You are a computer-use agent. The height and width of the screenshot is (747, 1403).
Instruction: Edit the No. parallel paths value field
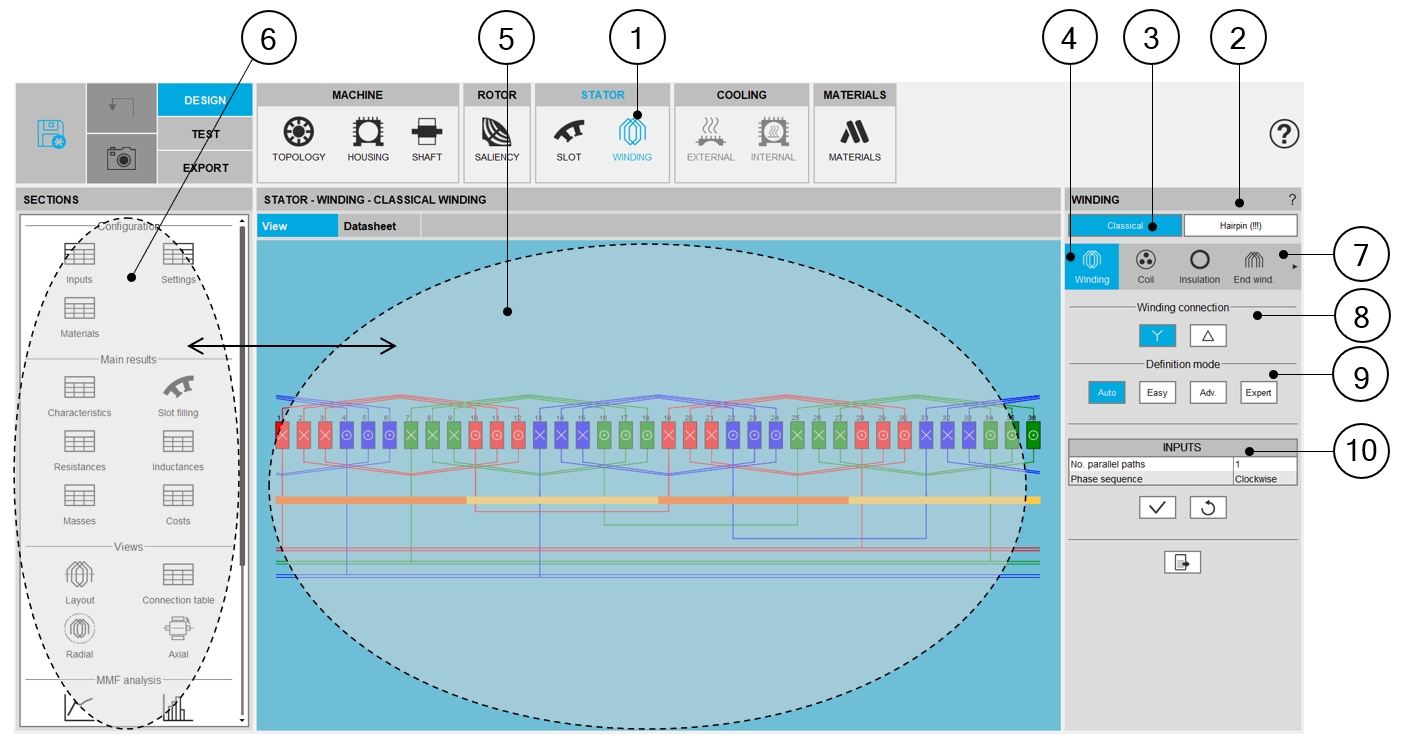click(1264, 464)
